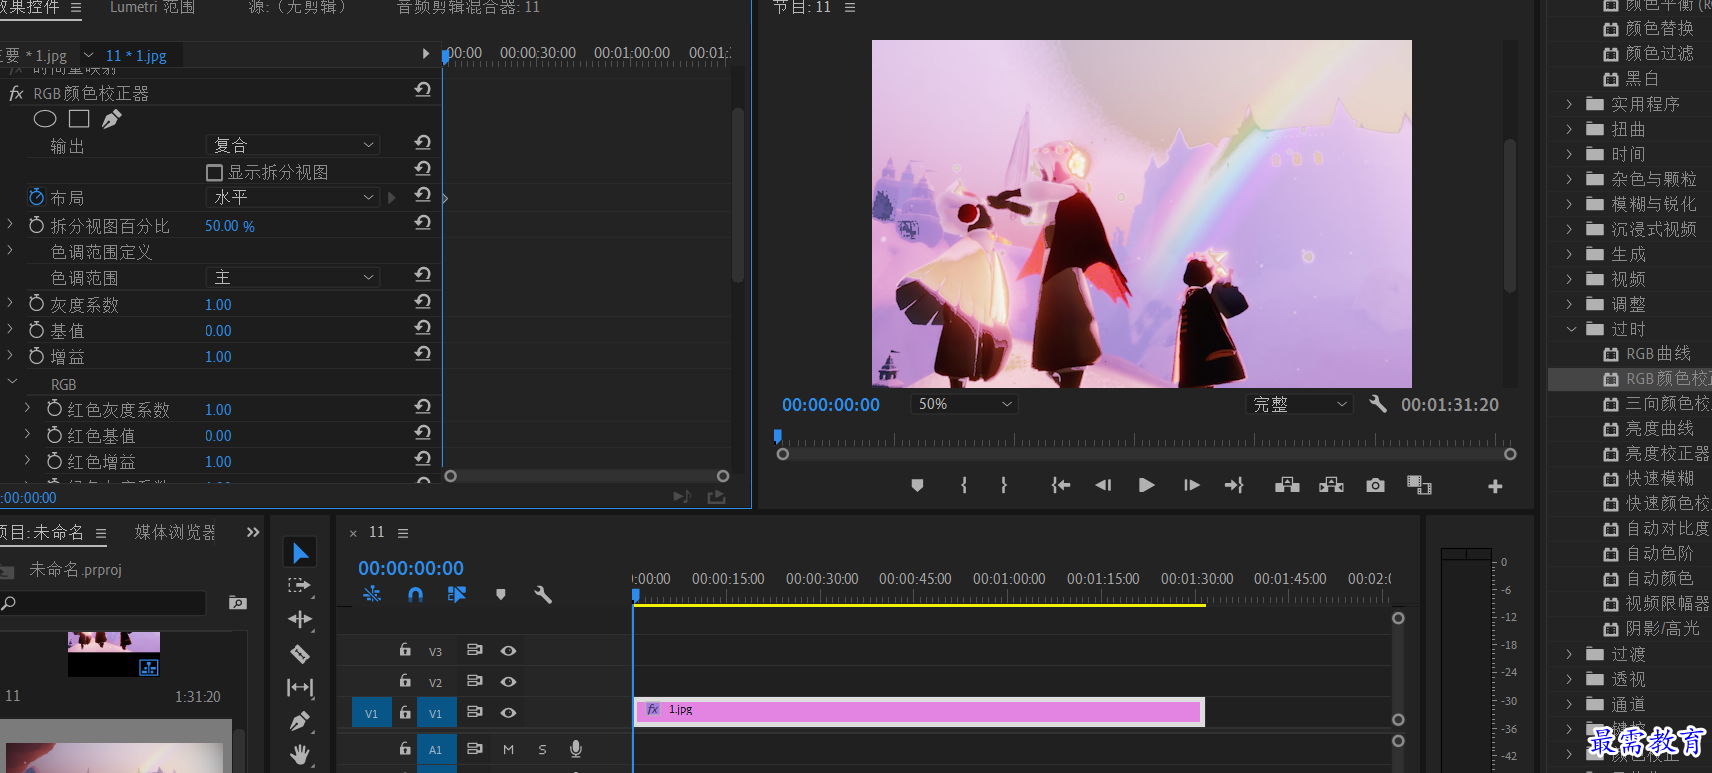Image resolution: width=1712 pixels, height=773 pixels.
Task: Expand the 扭曲 effects folder
Action: [x=1570, y=129]
